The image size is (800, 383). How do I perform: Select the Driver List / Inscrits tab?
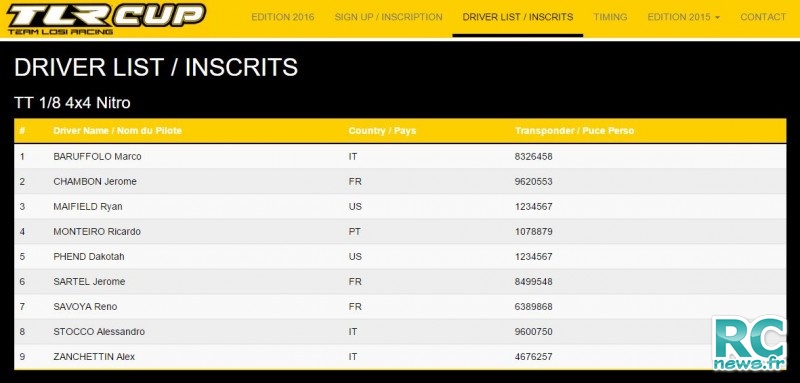(518, 17)
